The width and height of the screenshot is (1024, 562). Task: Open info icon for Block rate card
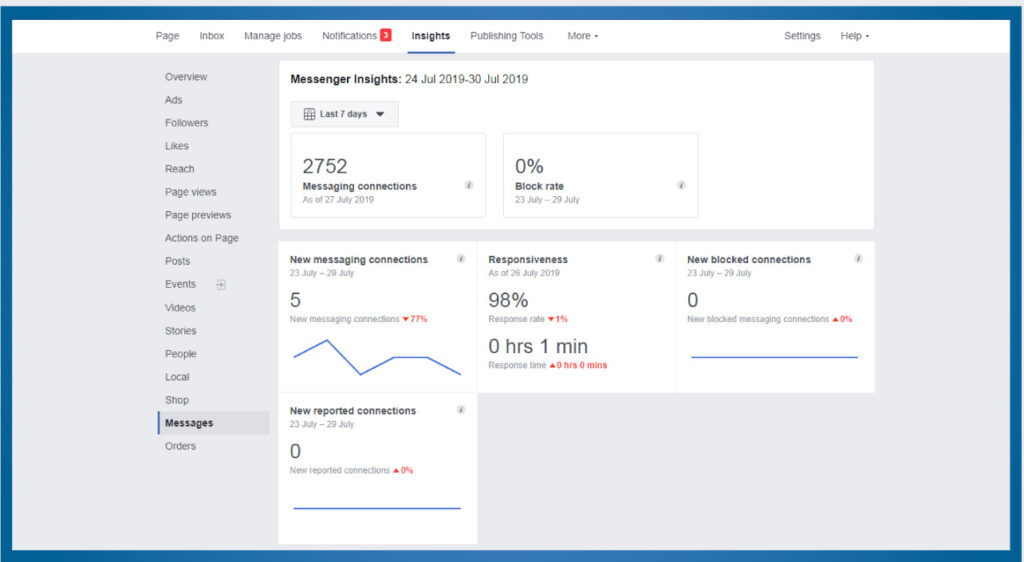coord(681,185)
